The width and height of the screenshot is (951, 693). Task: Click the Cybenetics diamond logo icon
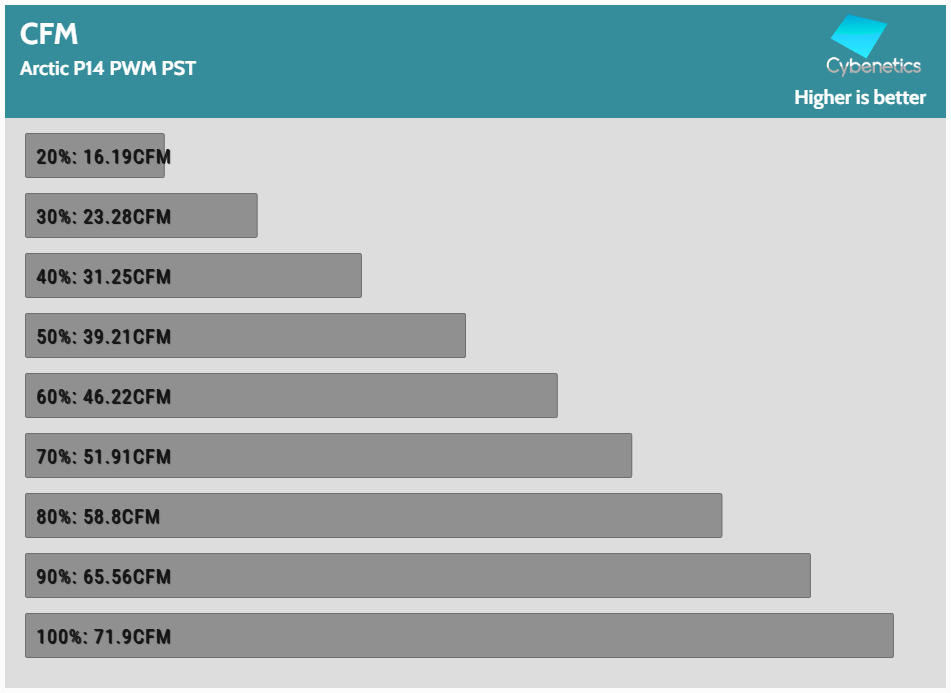859,35
